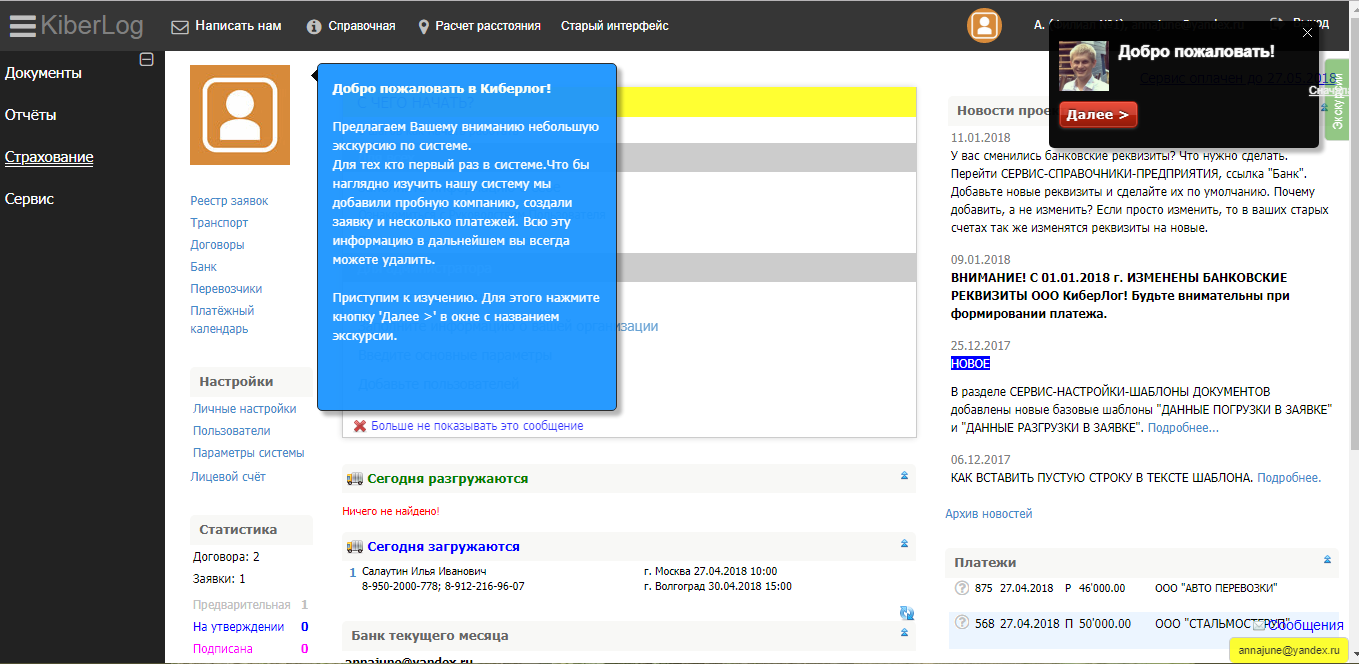Click the info icon beside Справочная
Screen dimensions: 1359x664
click(314, 26)
